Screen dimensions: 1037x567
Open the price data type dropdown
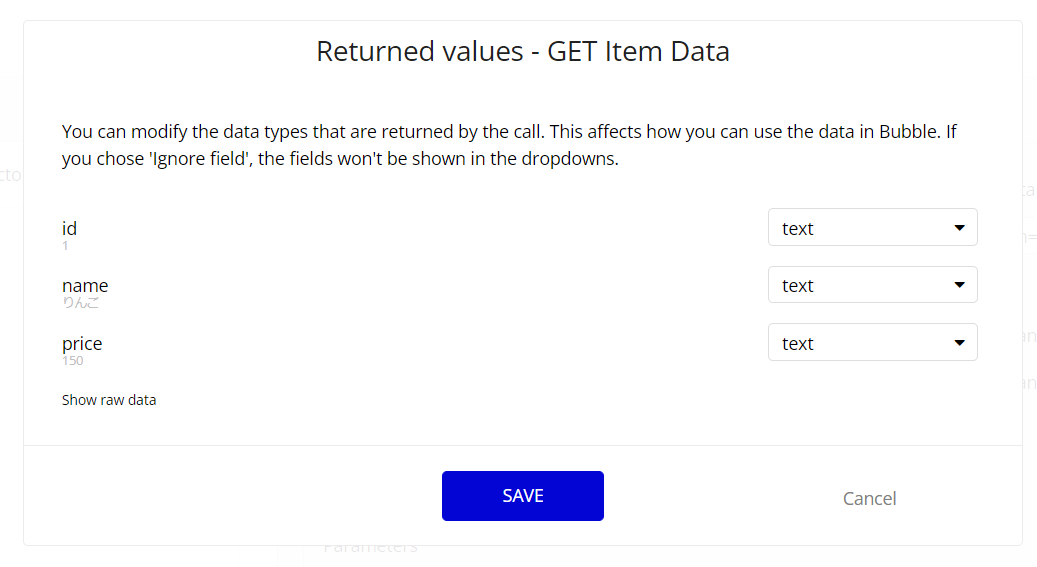(x=871, y=343)
